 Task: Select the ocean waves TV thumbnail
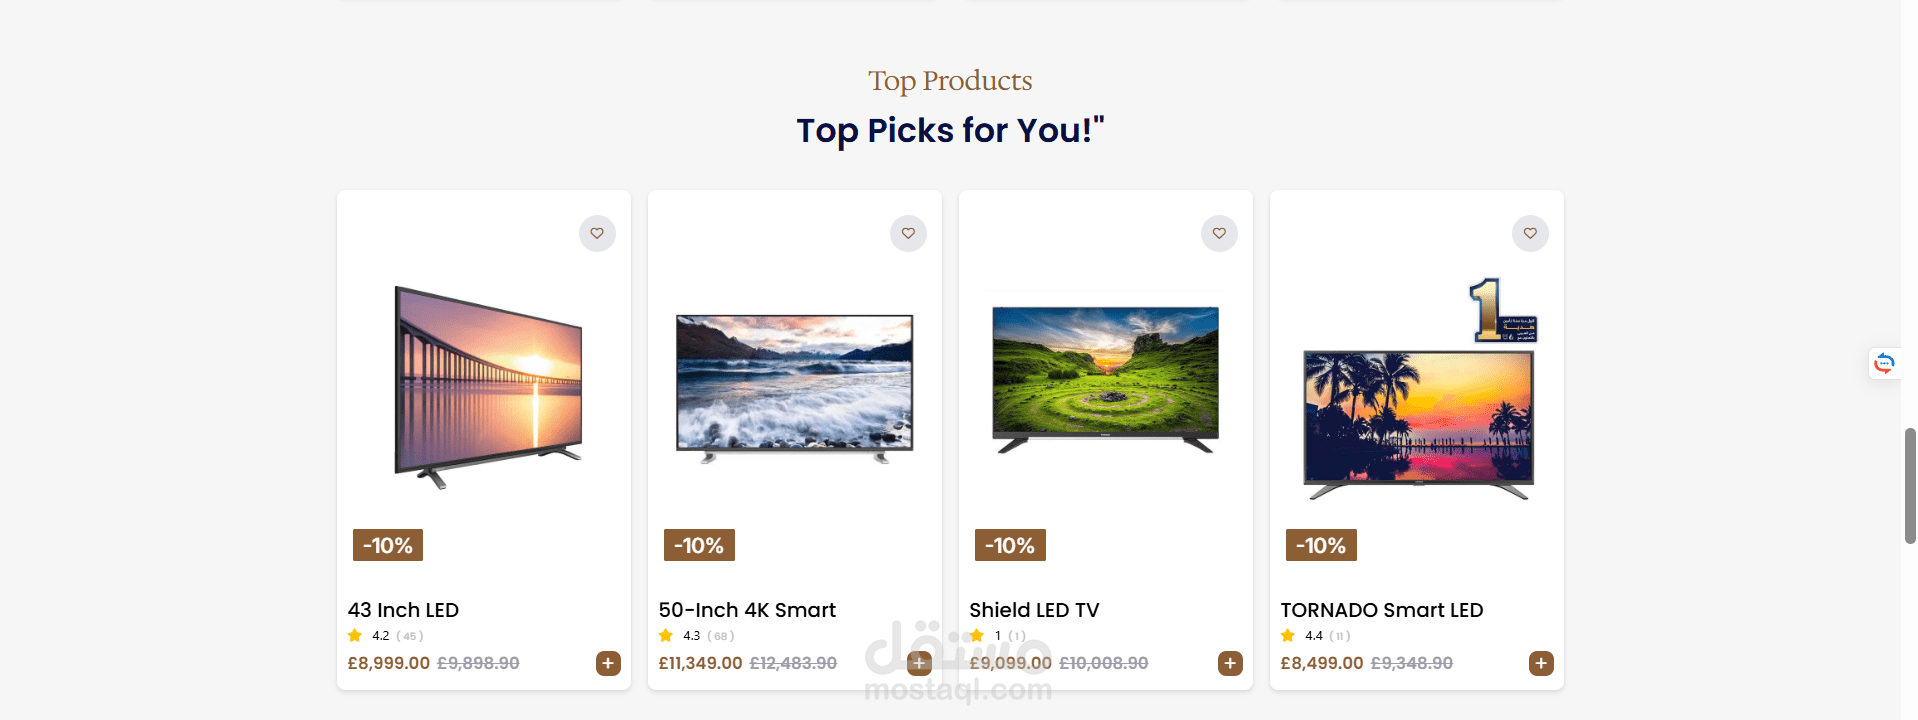click(795, 387)
